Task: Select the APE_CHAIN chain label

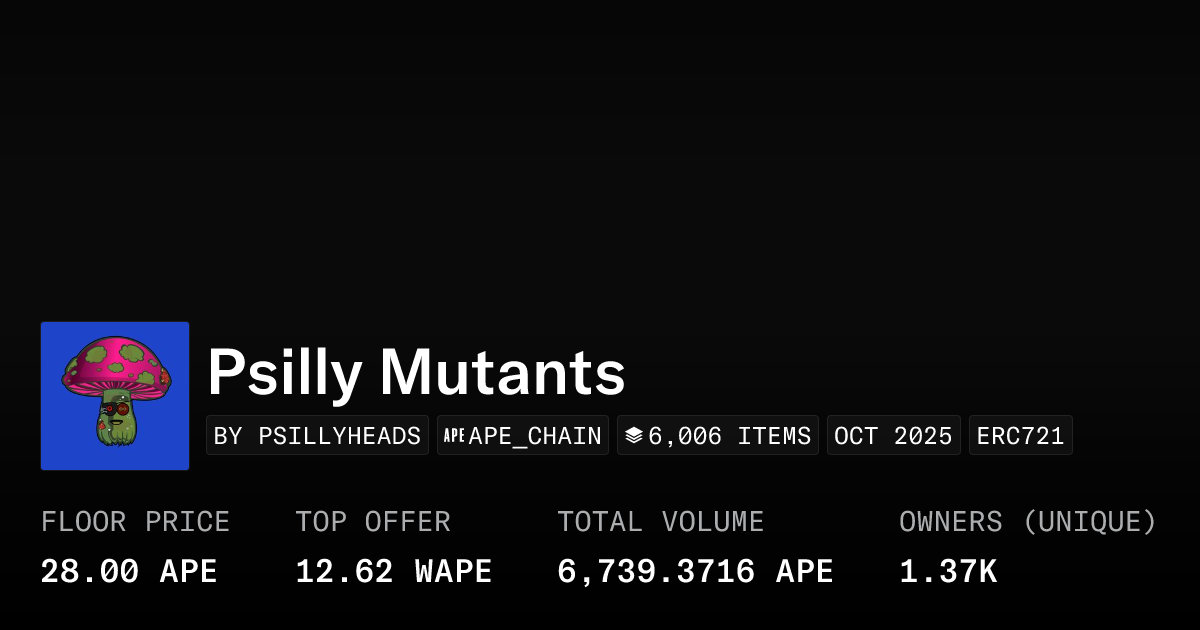Action: pyautogui.click(x=535, y=436)
